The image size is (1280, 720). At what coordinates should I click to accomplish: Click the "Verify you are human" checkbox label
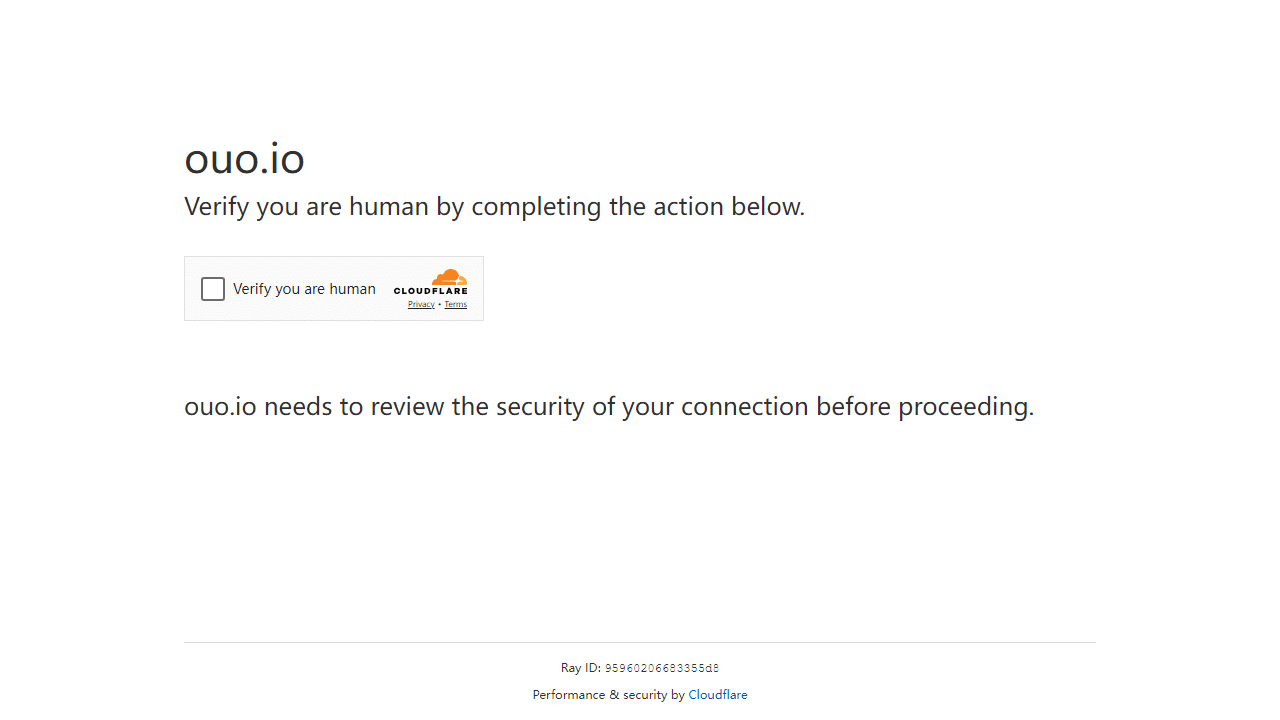[304, 289]
